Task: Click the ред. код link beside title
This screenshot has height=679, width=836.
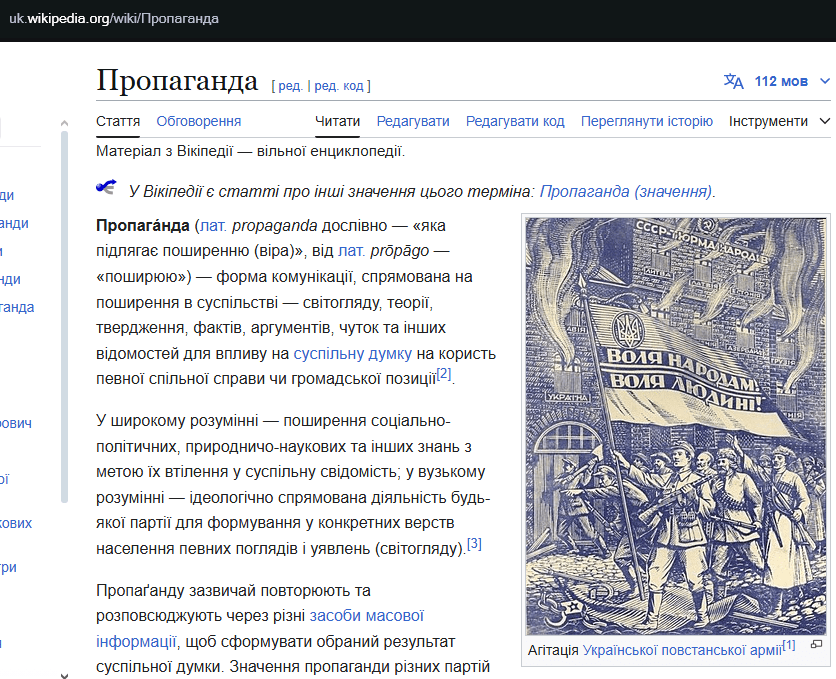Action: coord(339,86)
